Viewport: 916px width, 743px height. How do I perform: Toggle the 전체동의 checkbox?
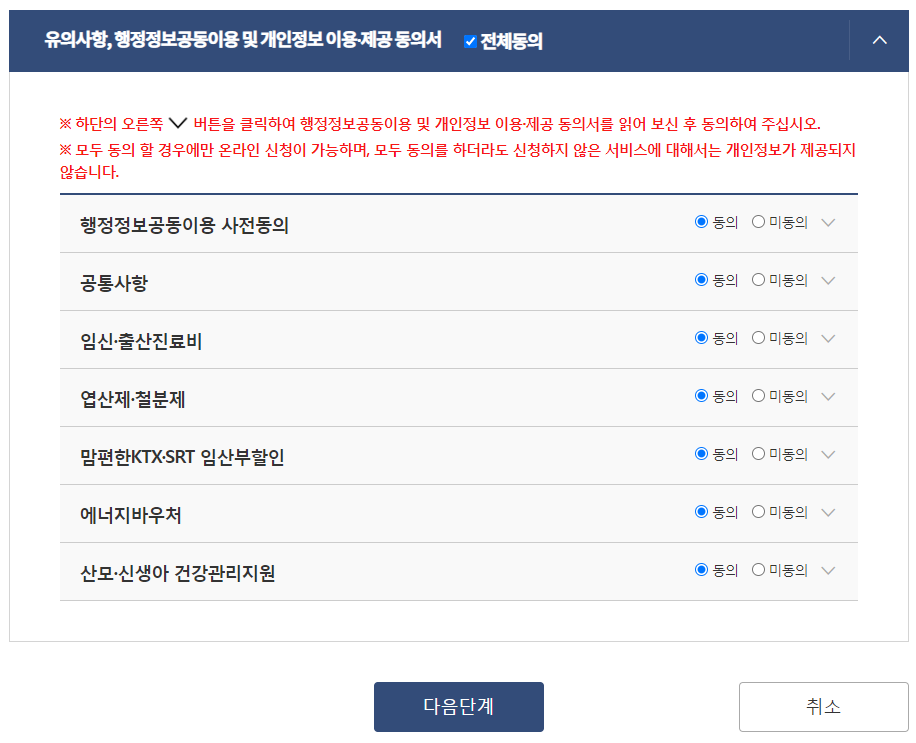(x=470, y=41)
